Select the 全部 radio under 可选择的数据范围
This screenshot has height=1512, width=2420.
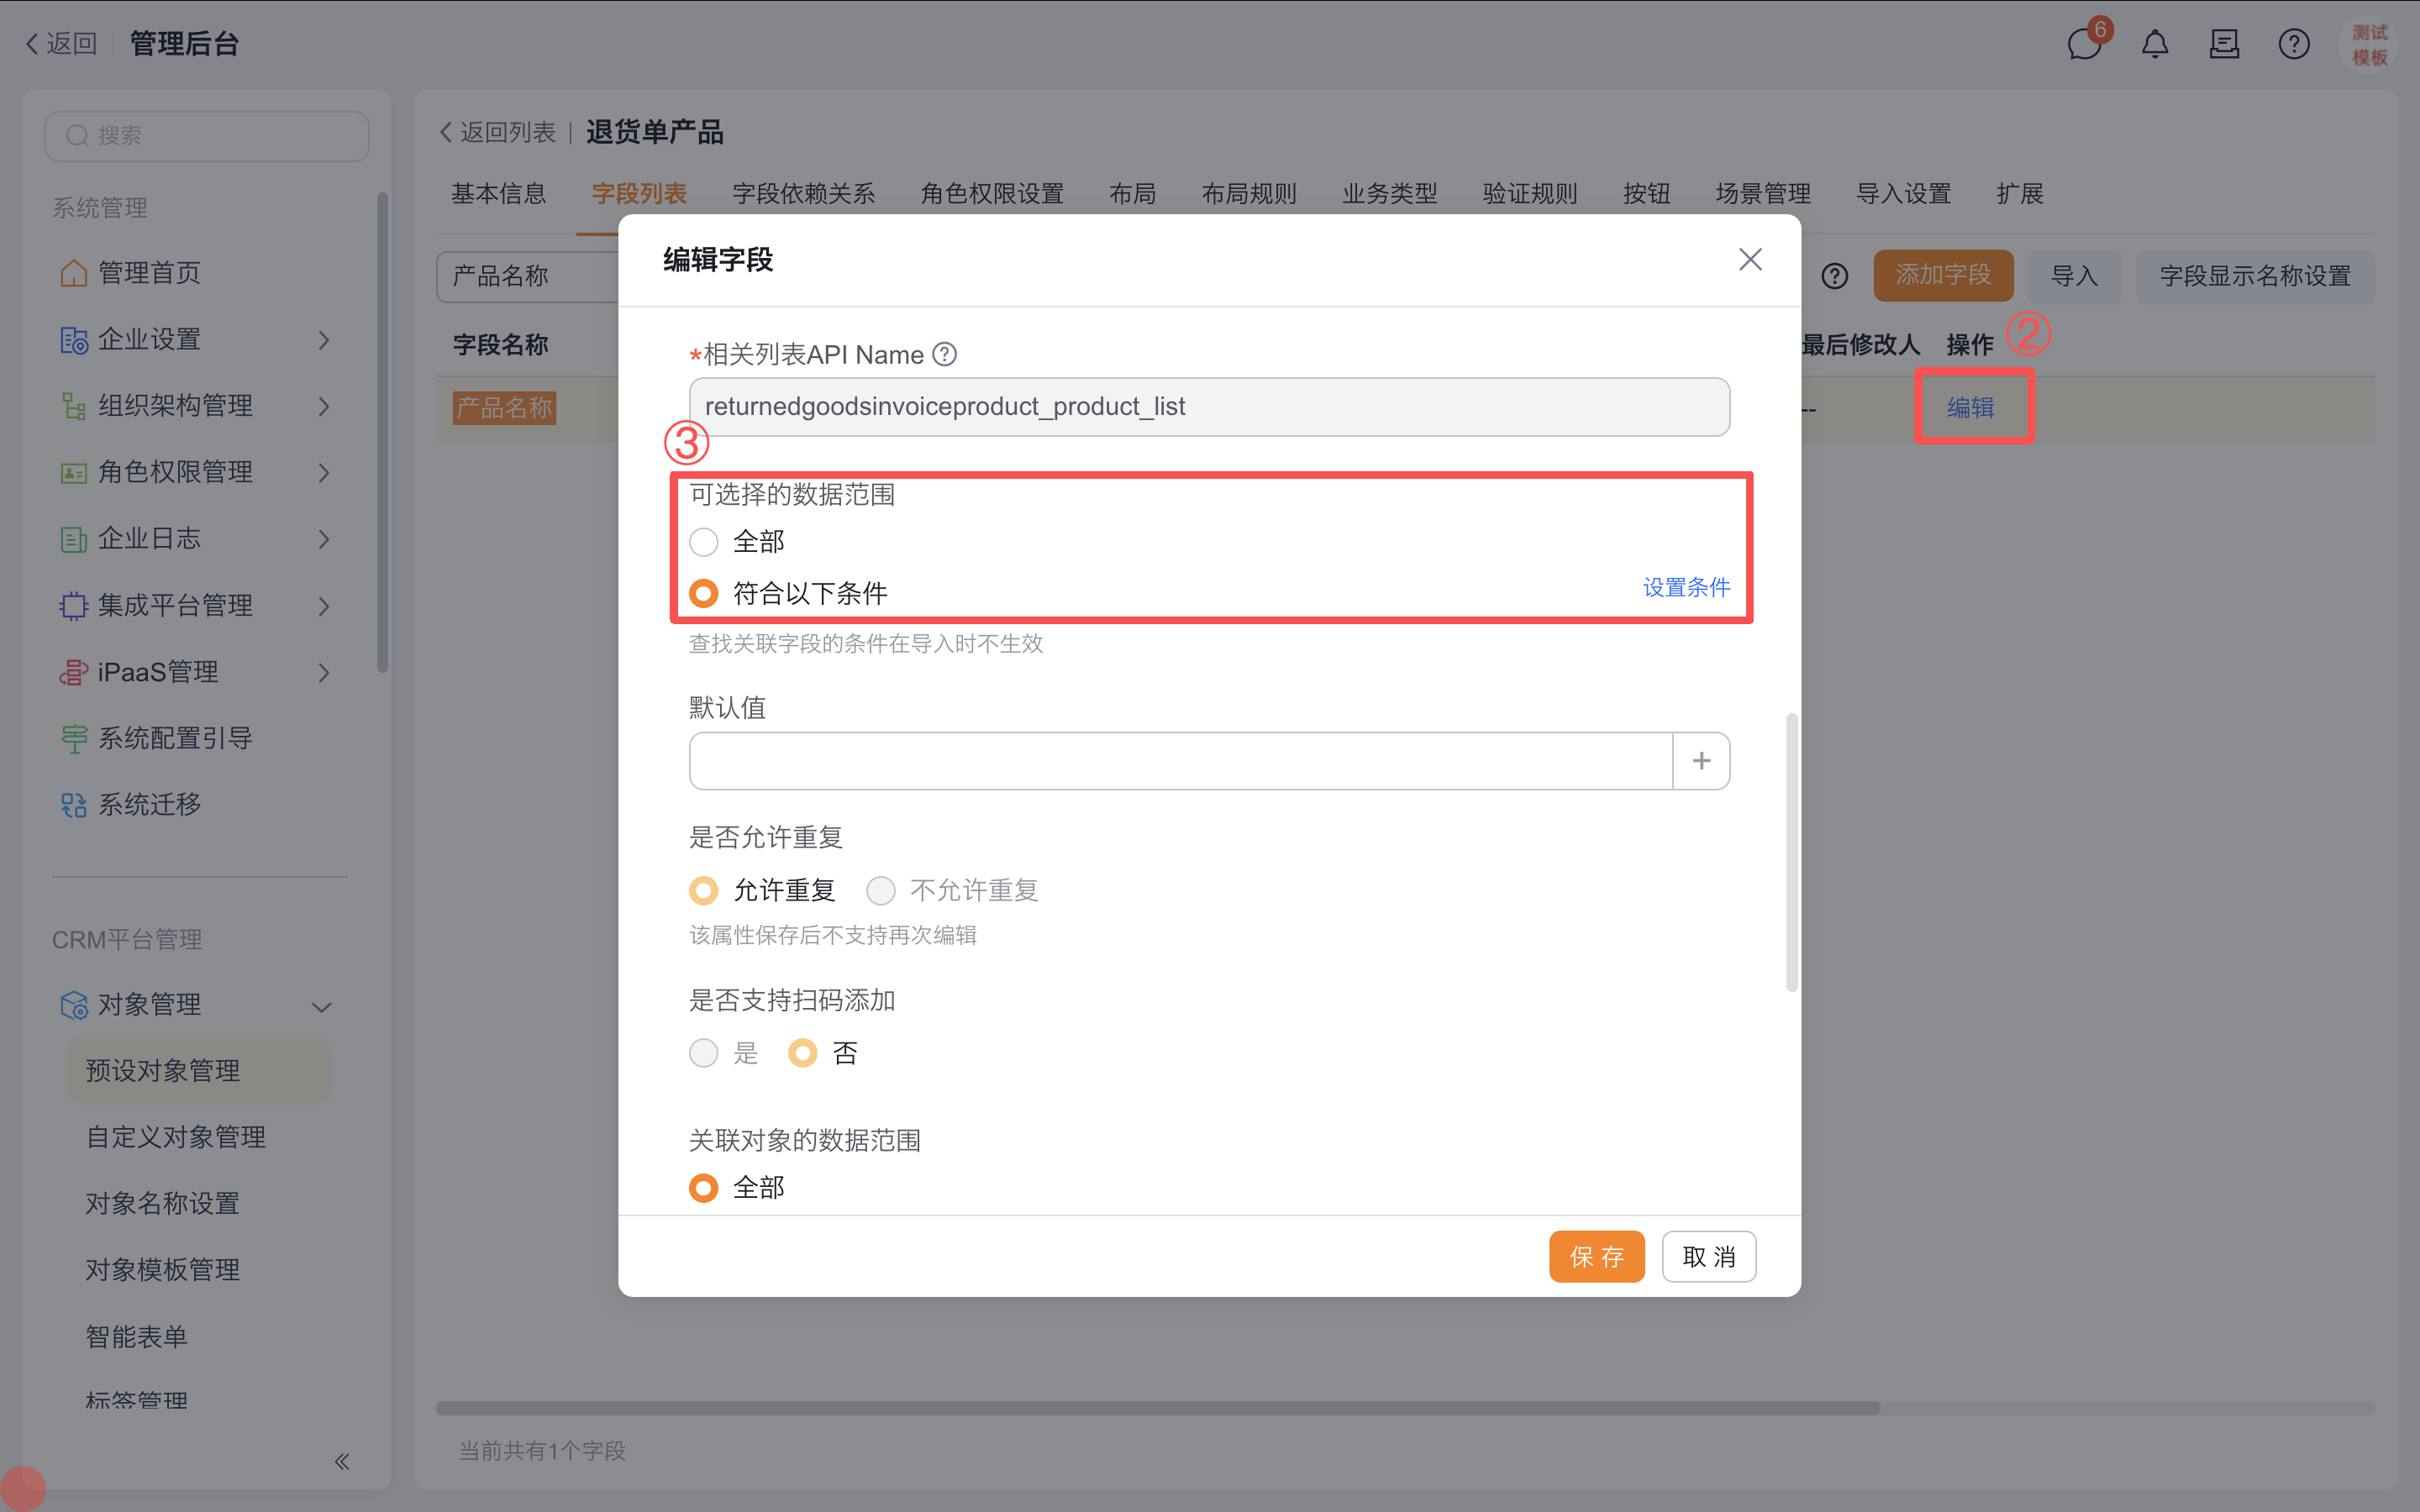(x=704, y=541)
